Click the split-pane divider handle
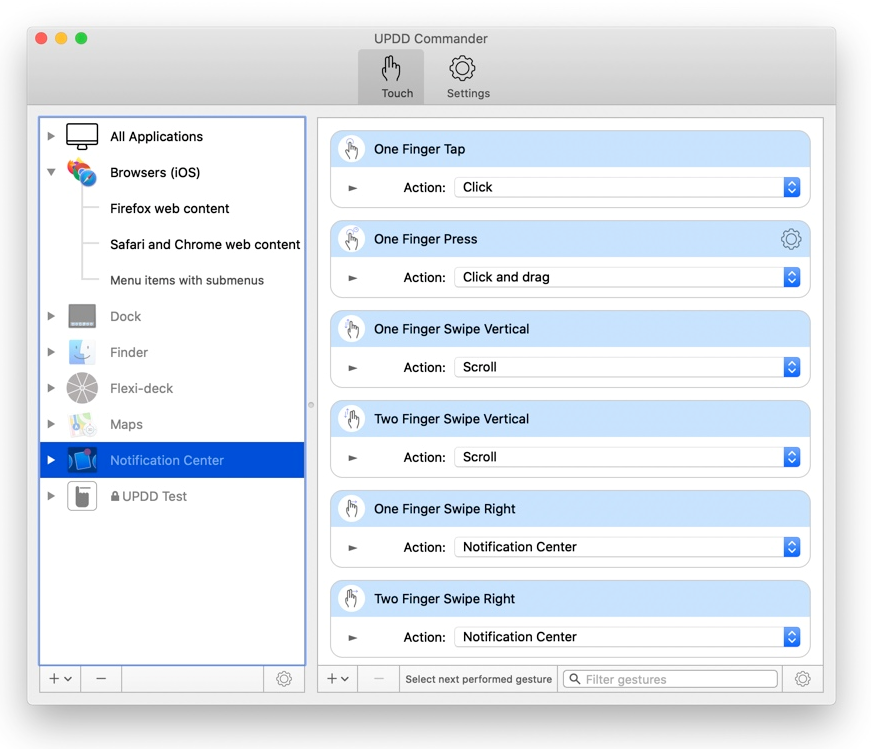 point(311,405)
